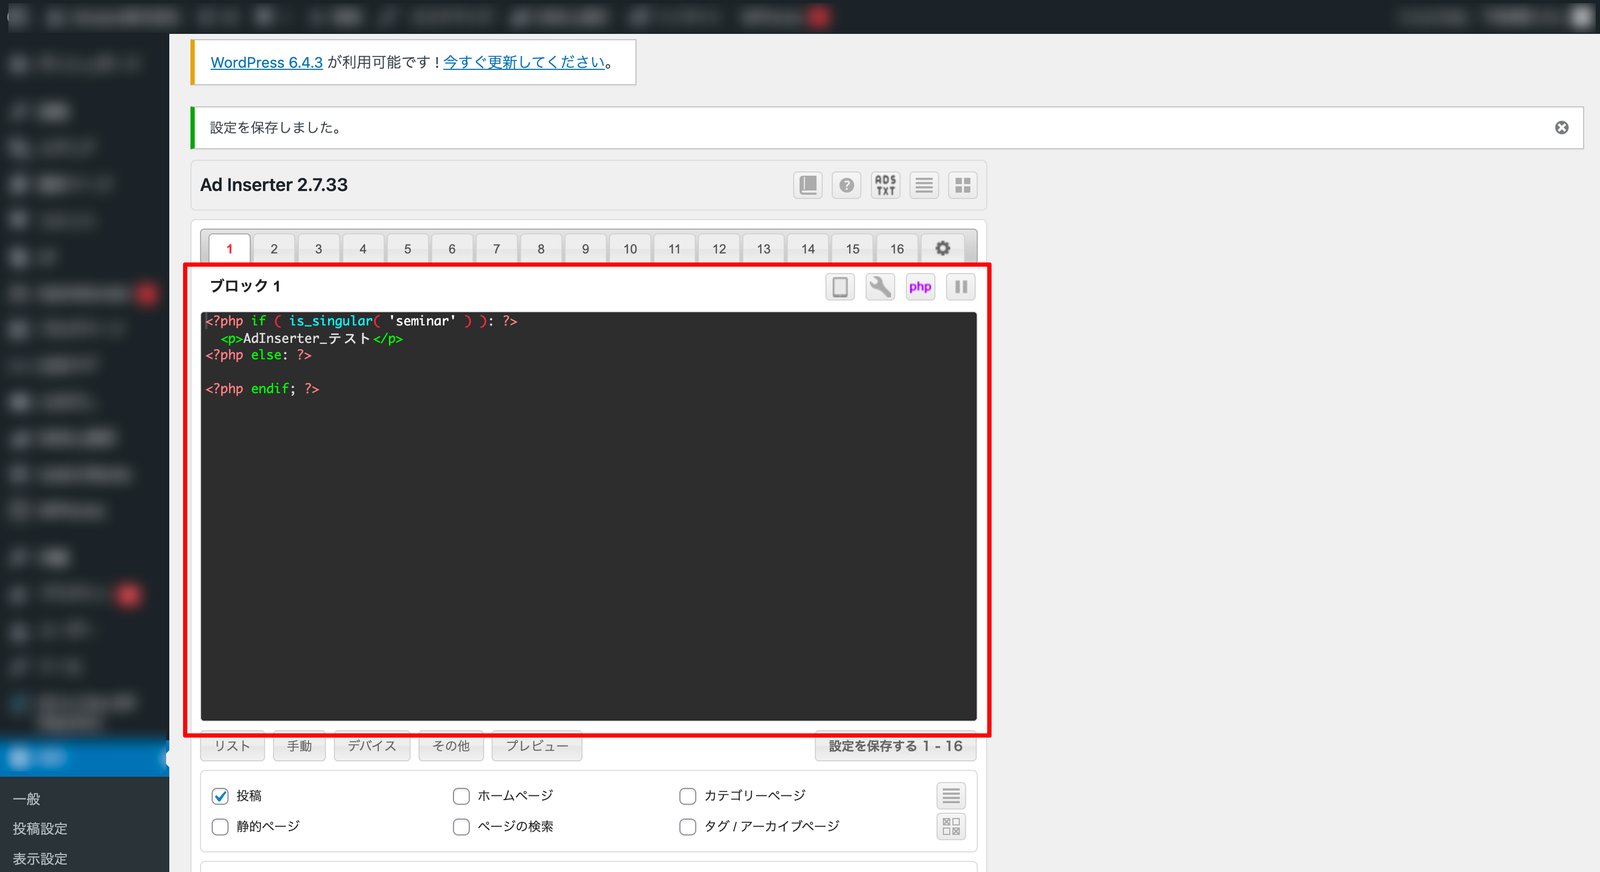This screenshot has width=1600, height=872.
Task: Toggle the blocks list view icon
Action: coord(924,185)
